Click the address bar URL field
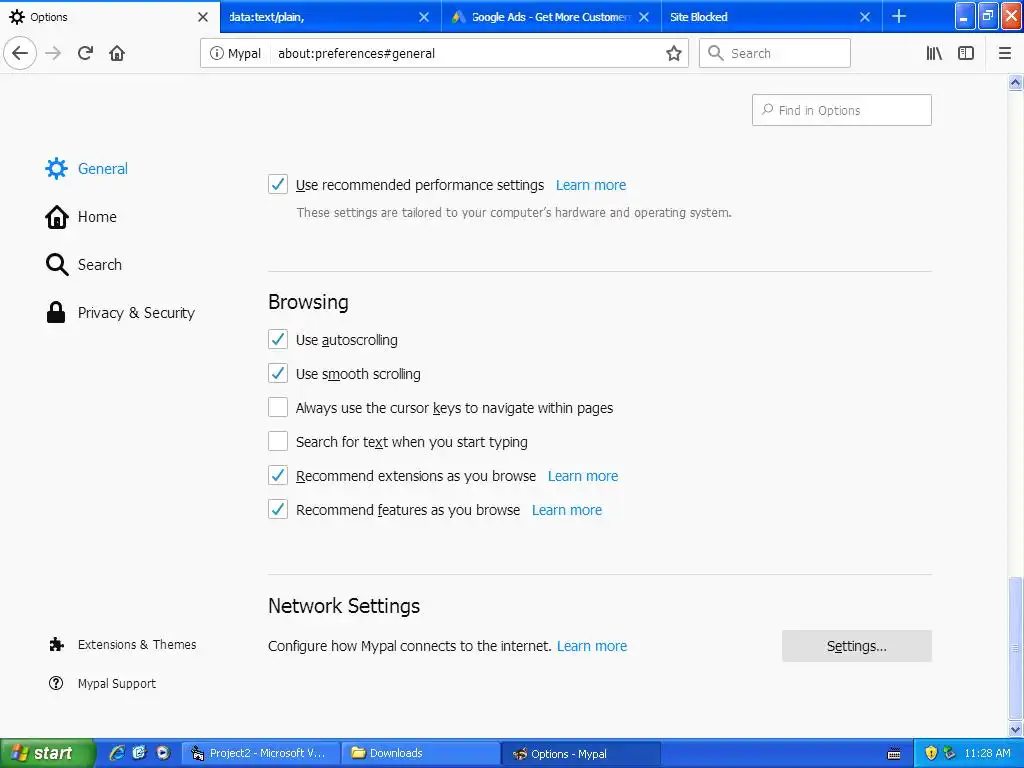 tap(467, 53)
